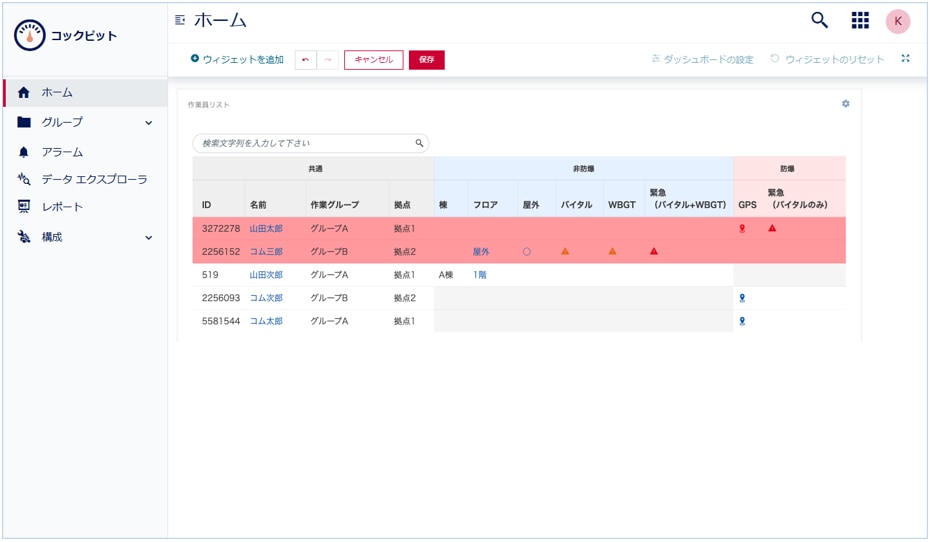Click ID cell 519

210,275
